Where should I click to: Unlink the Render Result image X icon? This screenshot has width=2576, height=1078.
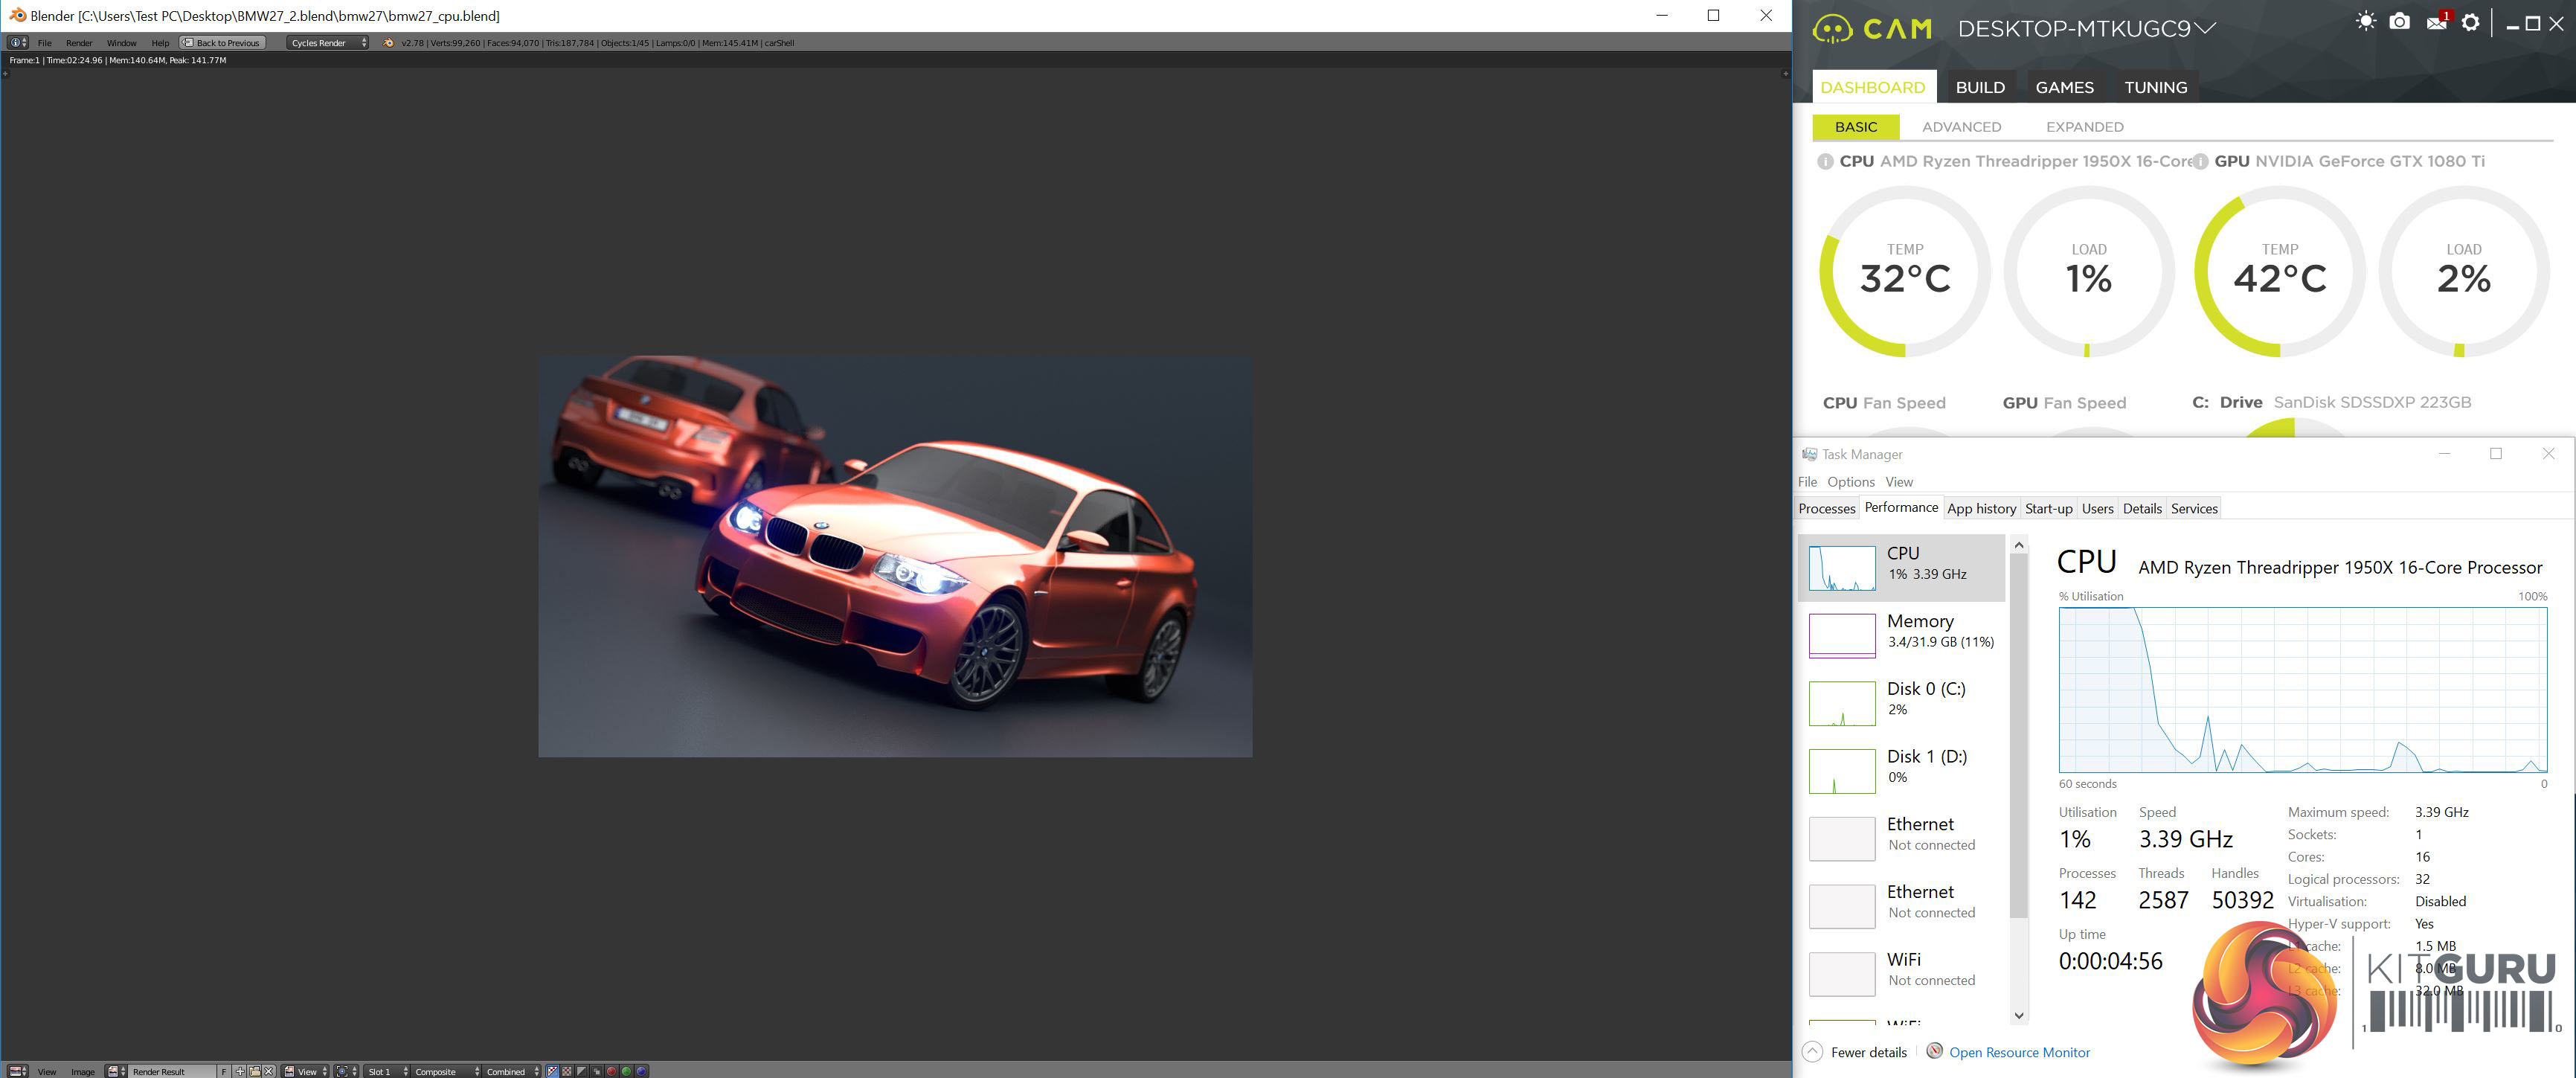coord(268,1071)
